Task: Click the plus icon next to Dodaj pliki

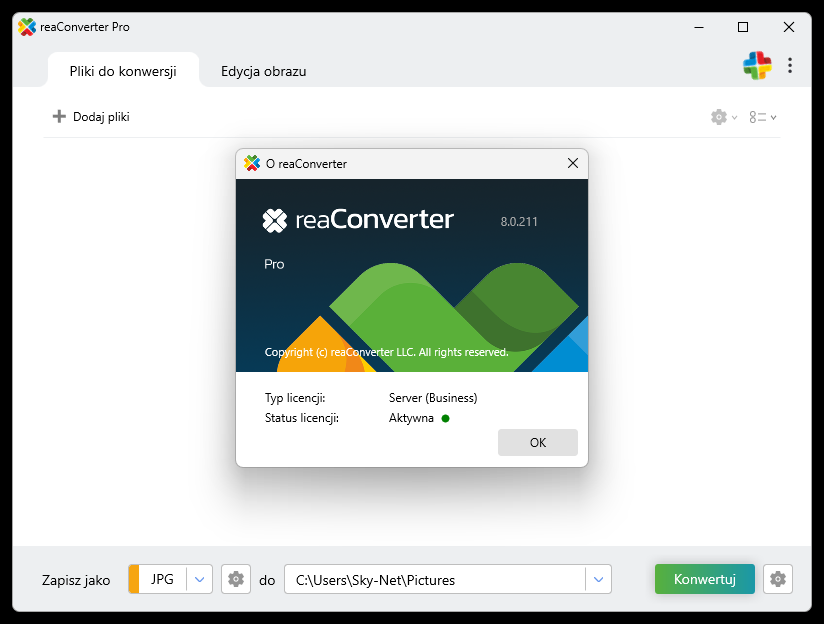Action: [59, 116]
